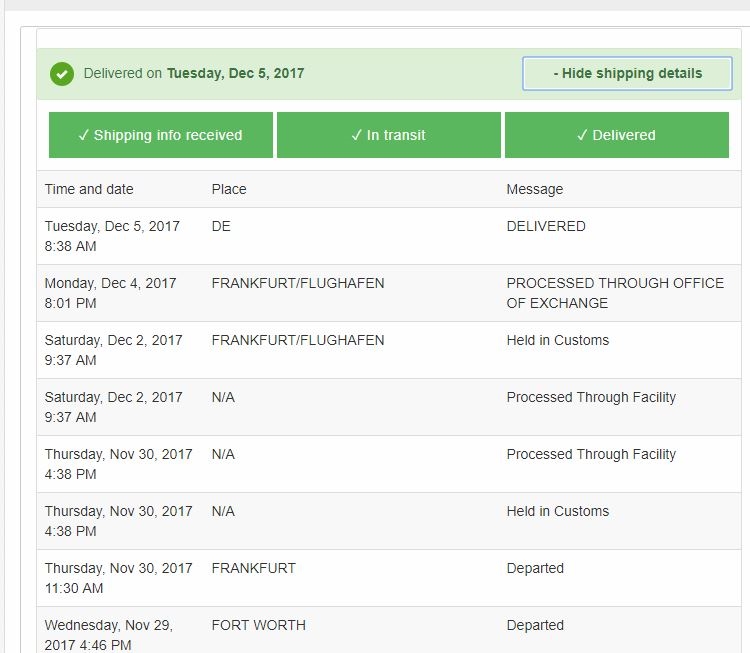Collapse using Hide shipping details button
This screenshot has width=750, height=653.
tap(627, 73)
